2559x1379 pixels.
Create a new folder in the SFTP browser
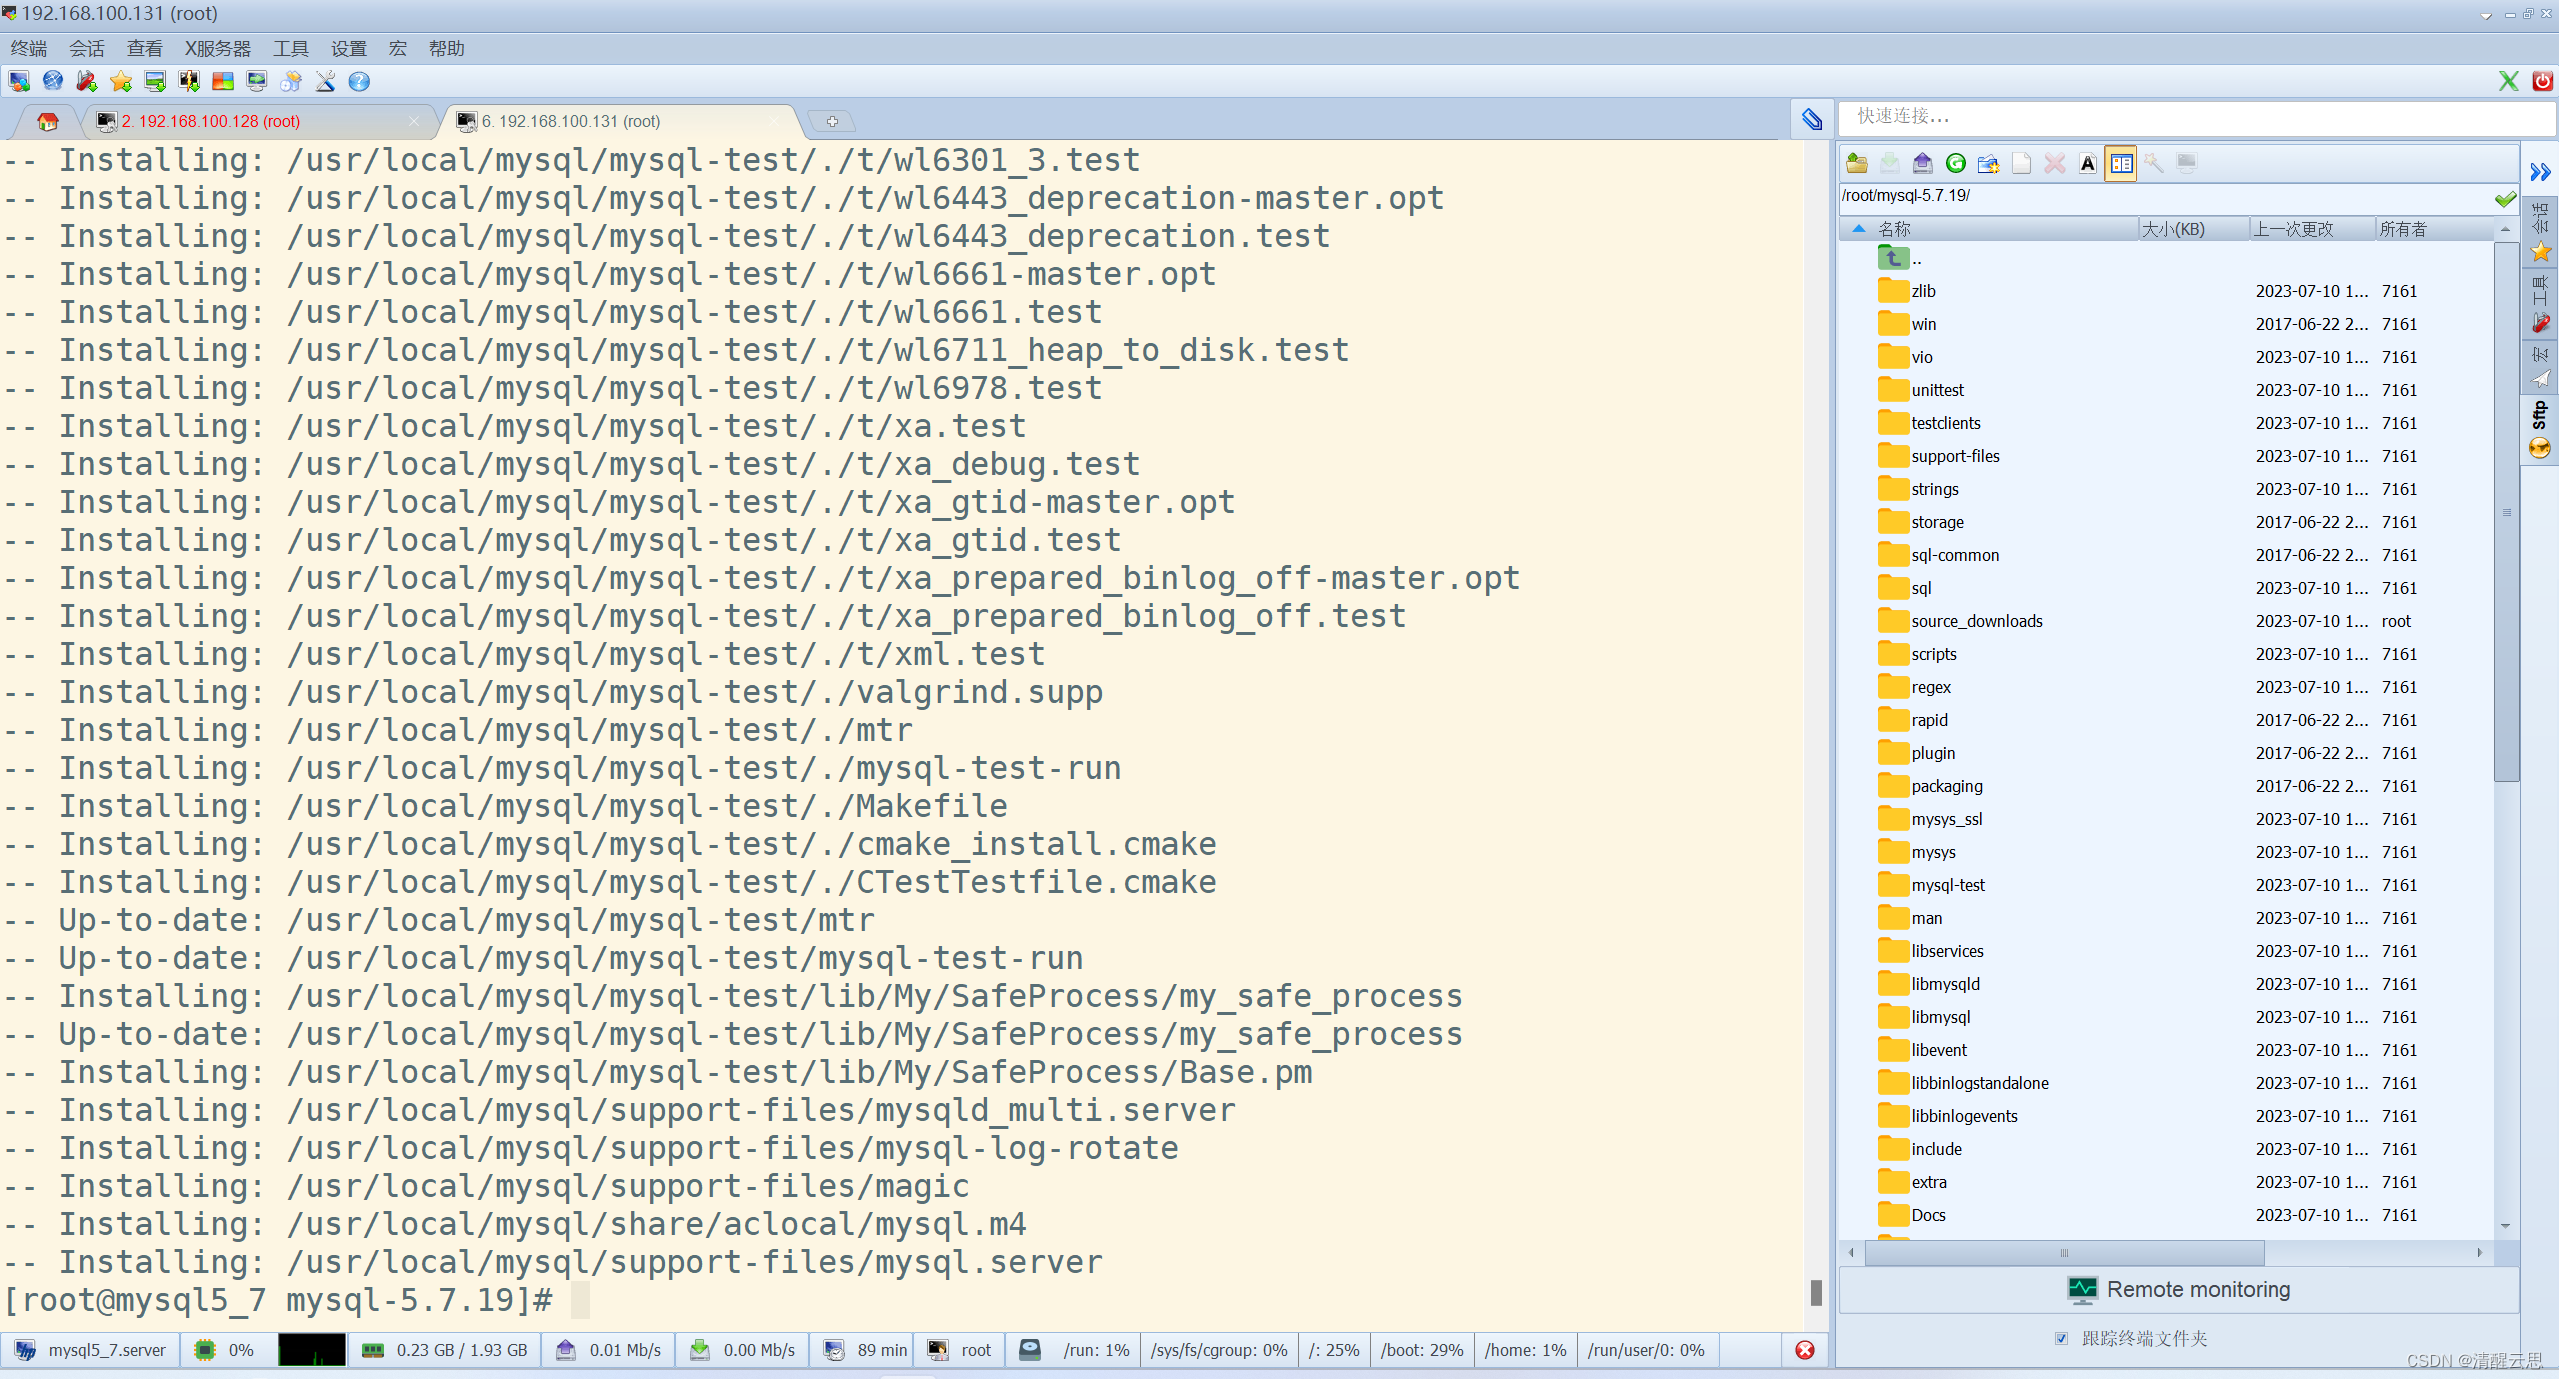(x=1988, y=164)
